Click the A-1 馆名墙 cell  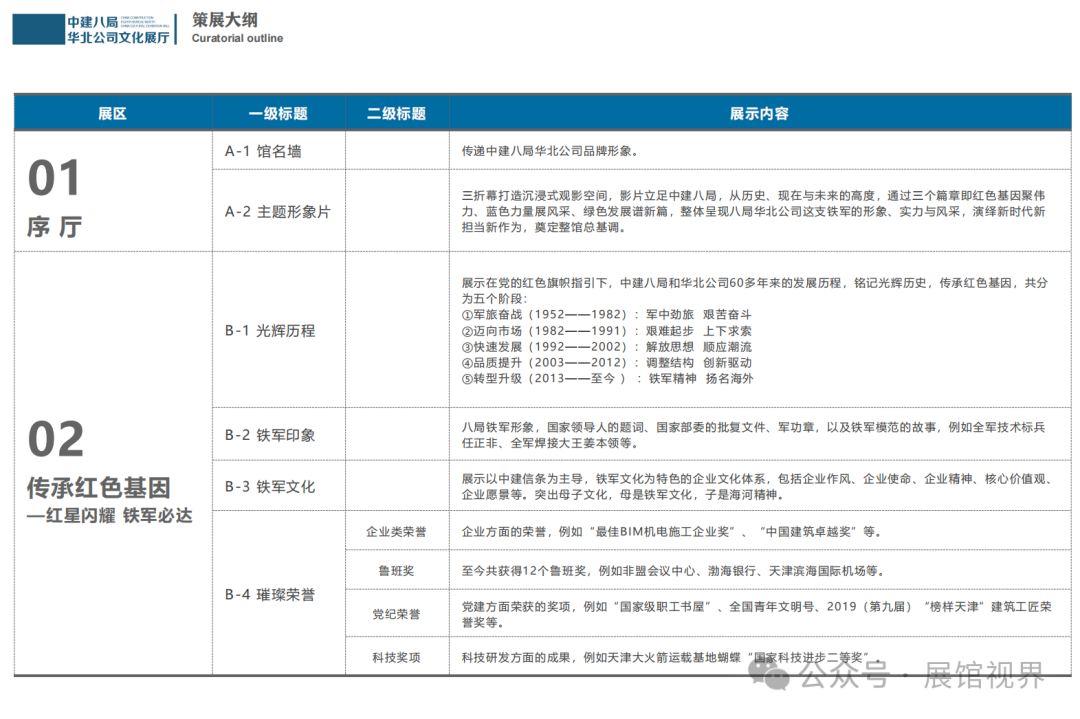(263, 152)
